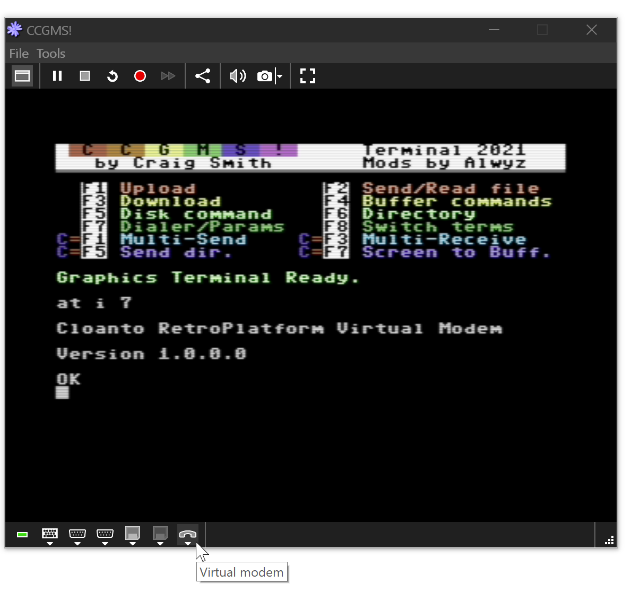Viewport: 640px width, 600px height.
Task: Expand the camera screenshot dropdown arrow
Action: tap(279, 77)
